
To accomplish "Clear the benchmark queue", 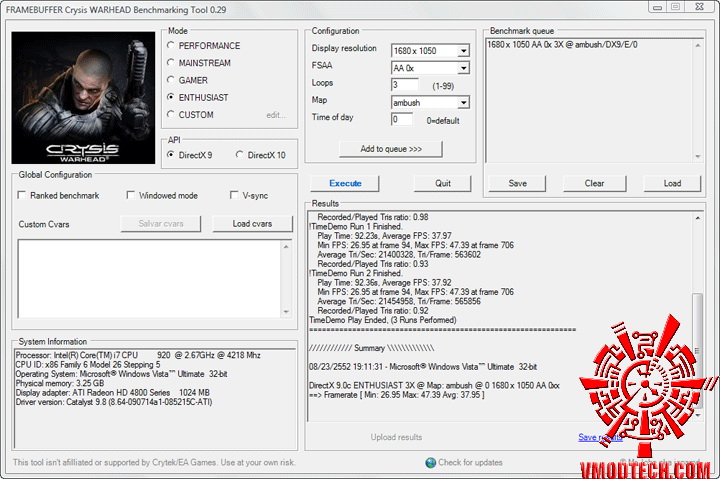I will coord(594,183).
